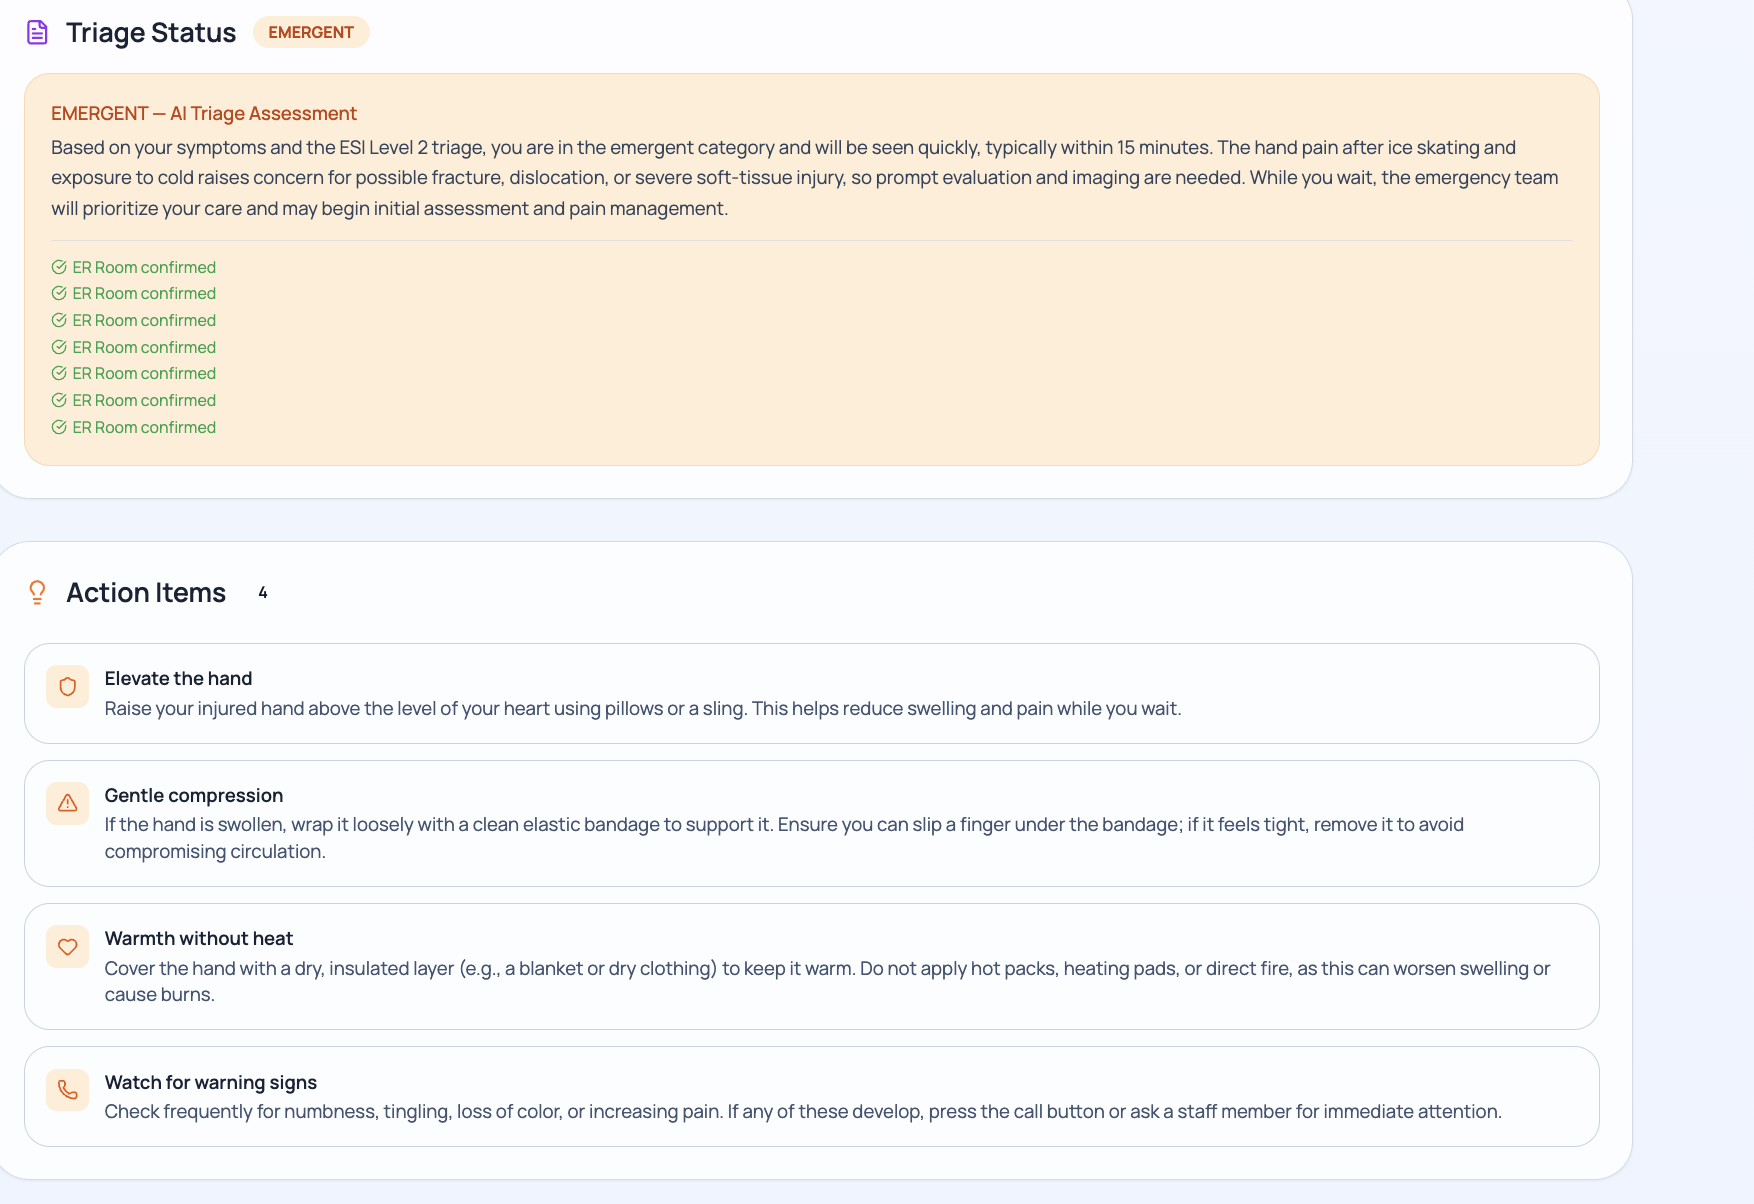Click the heart icon beside Warmth without heat
The height and width of the screenshot is (1204, 1754).
pyautogui.click(x=67, y=946)
